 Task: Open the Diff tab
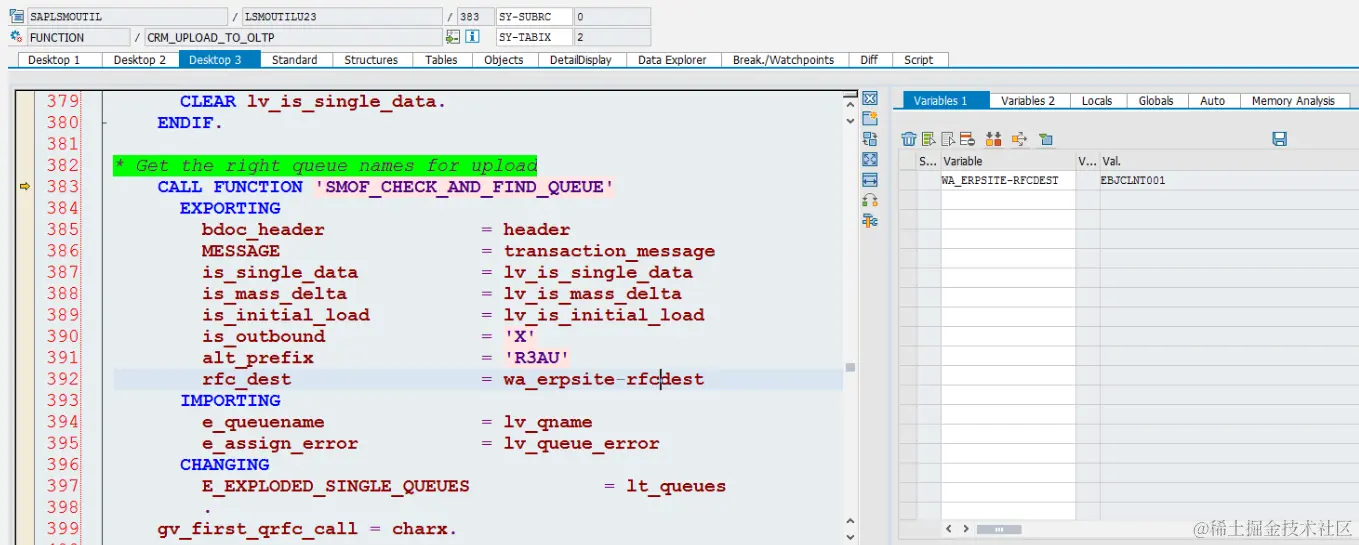(869, 60)
